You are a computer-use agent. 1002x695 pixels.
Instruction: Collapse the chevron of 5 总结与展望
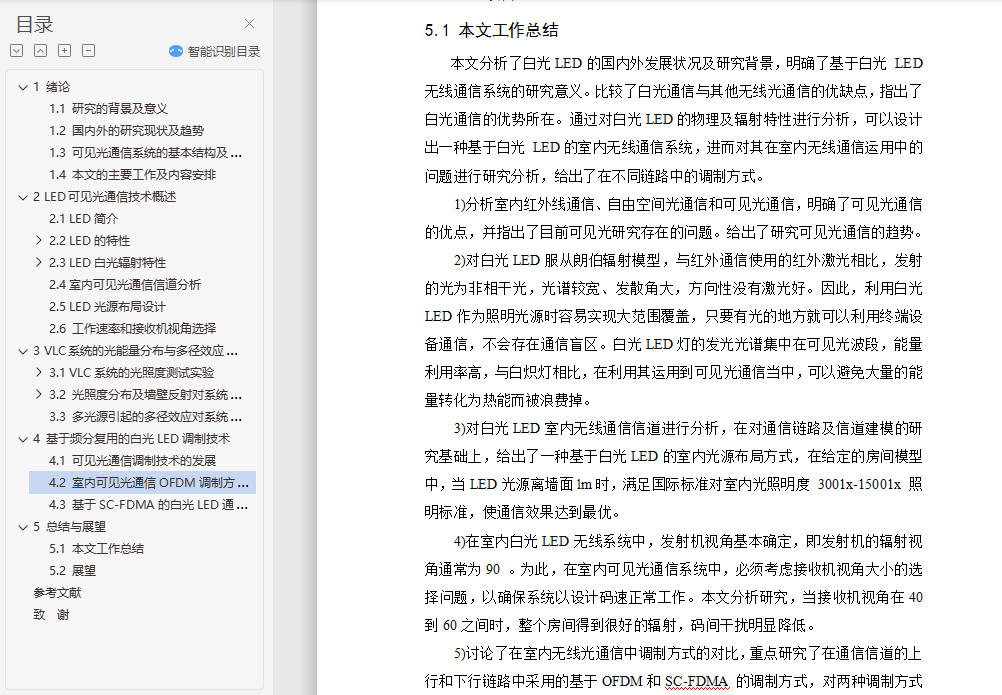point(23,527)
